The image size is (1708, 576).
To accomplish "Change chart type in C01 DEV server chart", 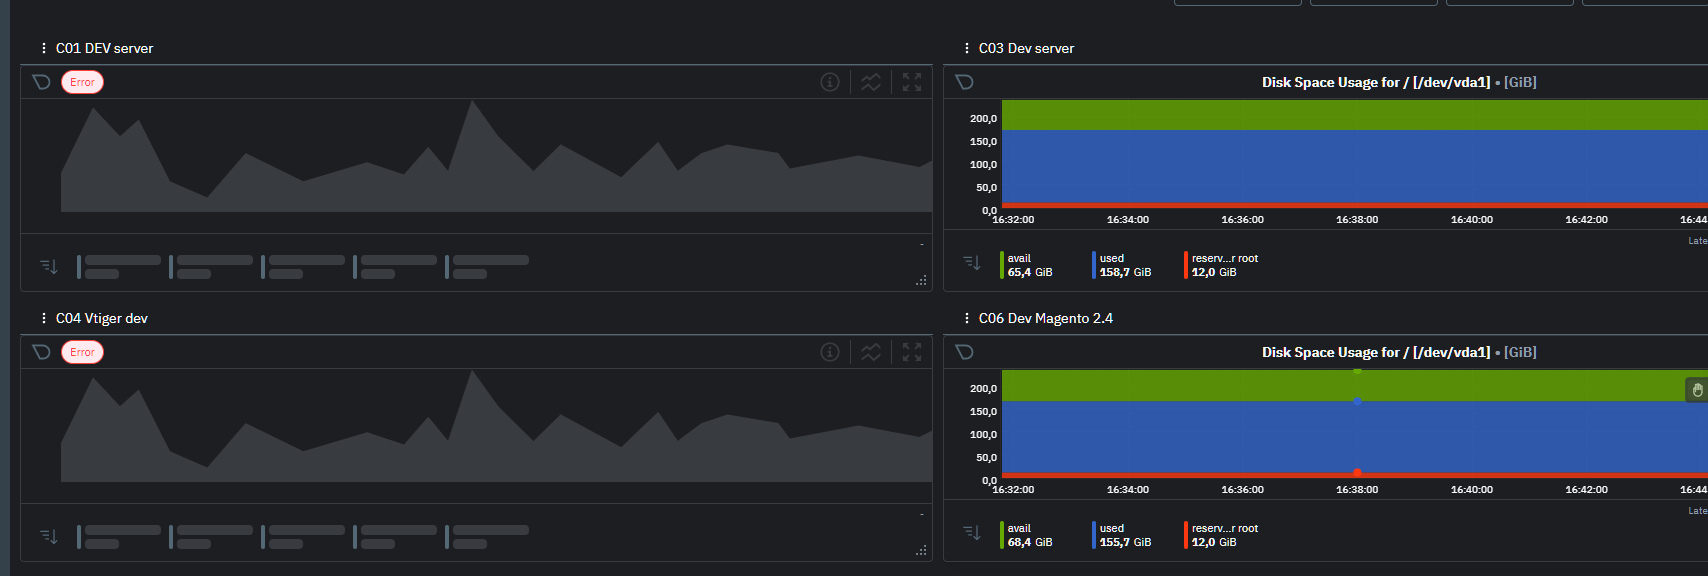I will [x=871, y=82].
